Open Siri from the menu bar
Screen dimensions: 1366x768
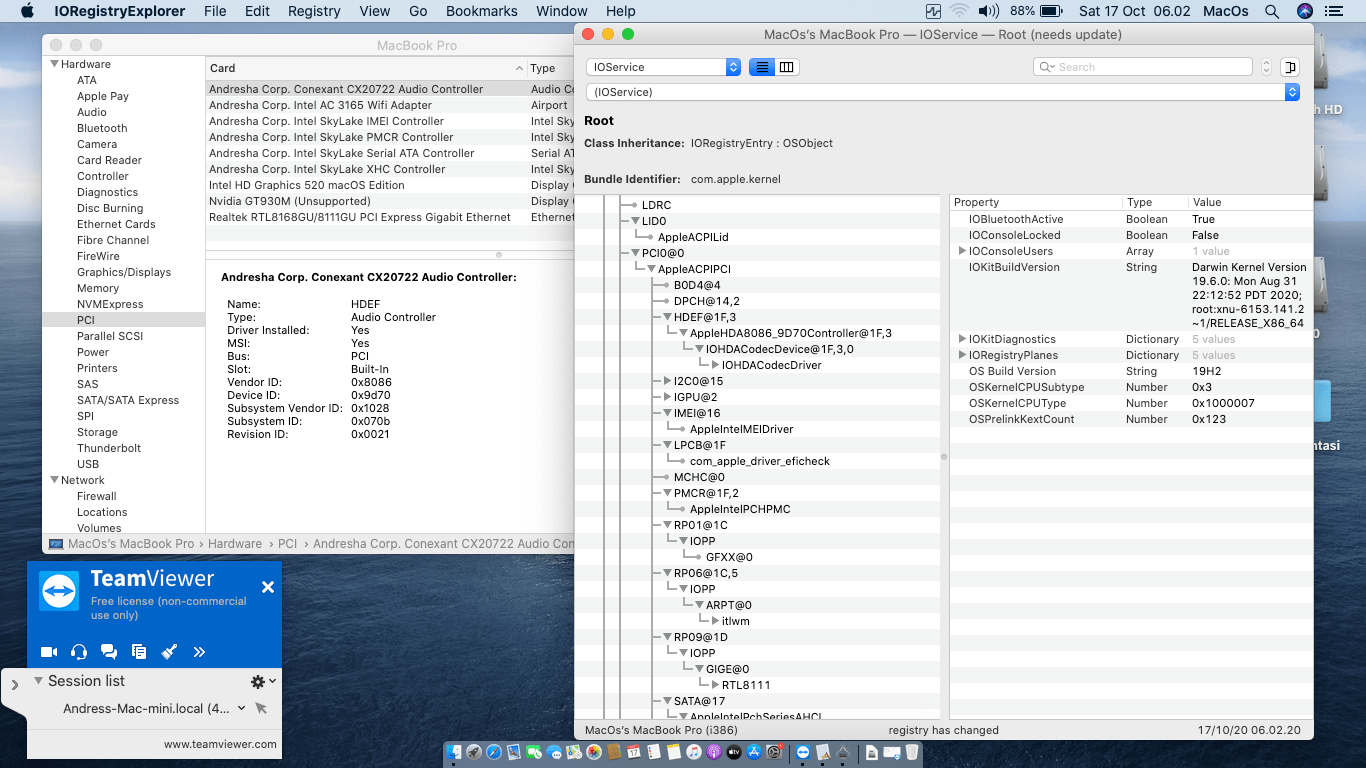click(1304, 11)
